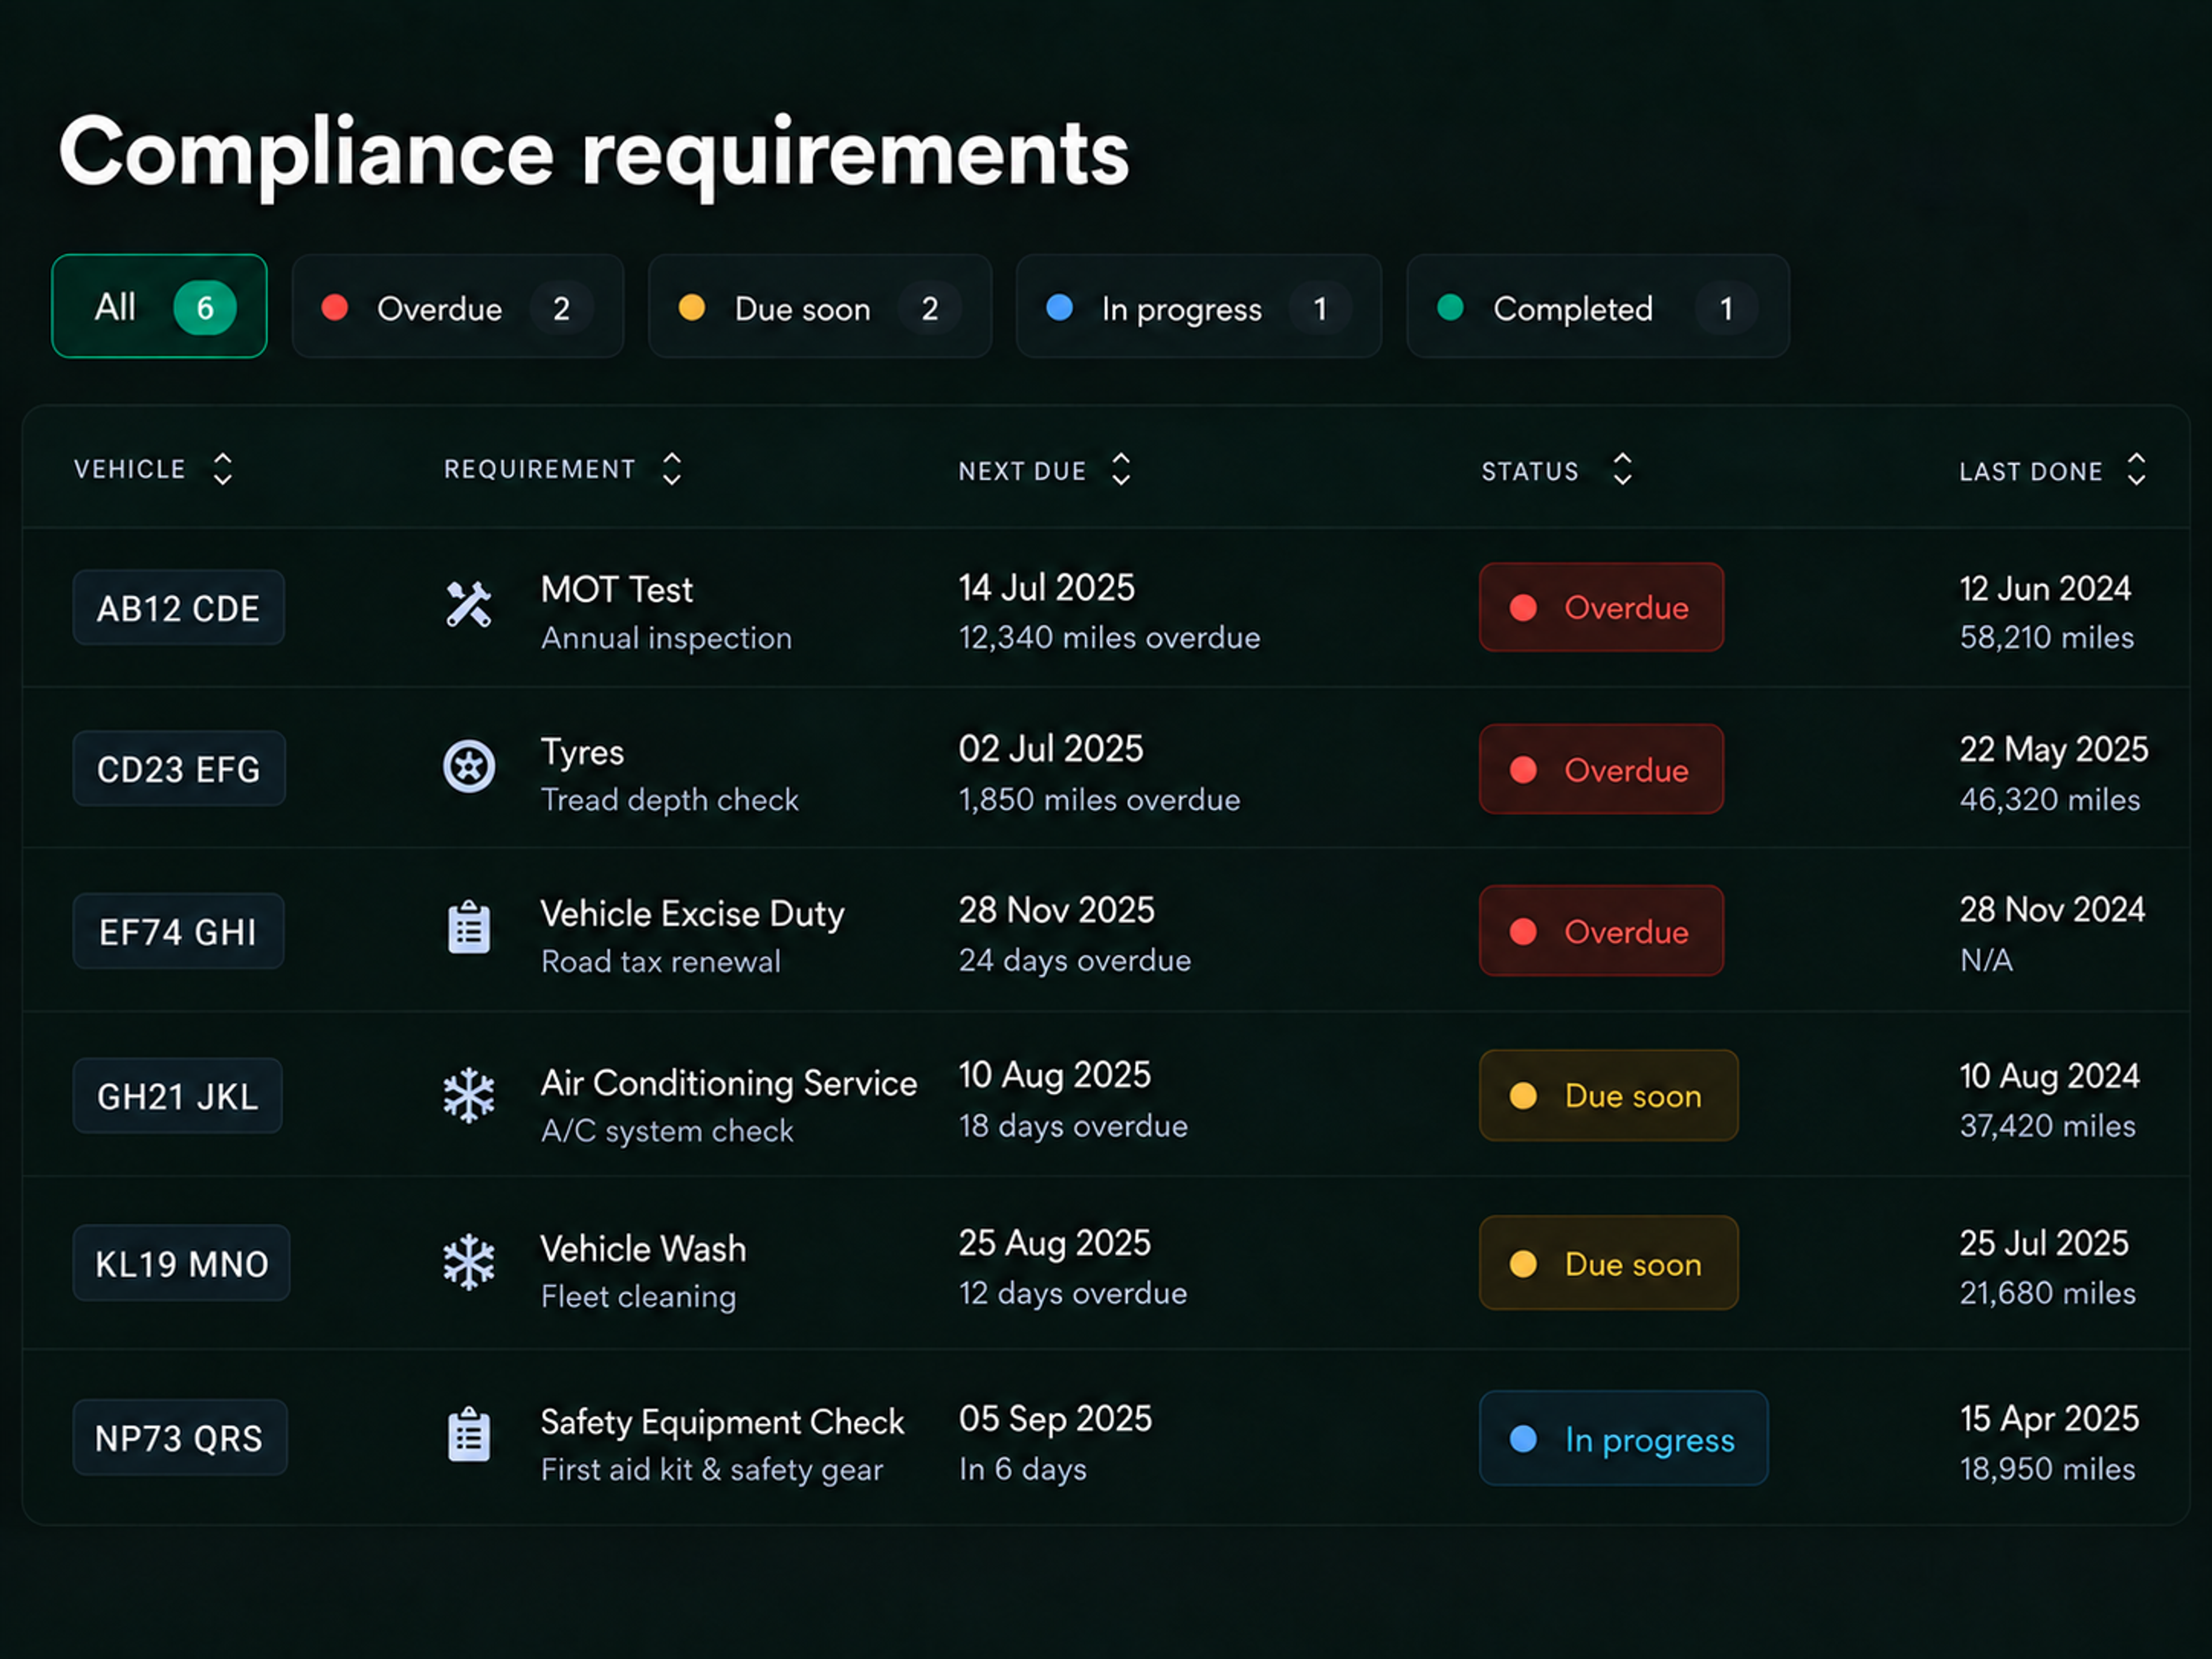Click the MOT Test requirement title
2212x1659 pixels.
point(616,589)
